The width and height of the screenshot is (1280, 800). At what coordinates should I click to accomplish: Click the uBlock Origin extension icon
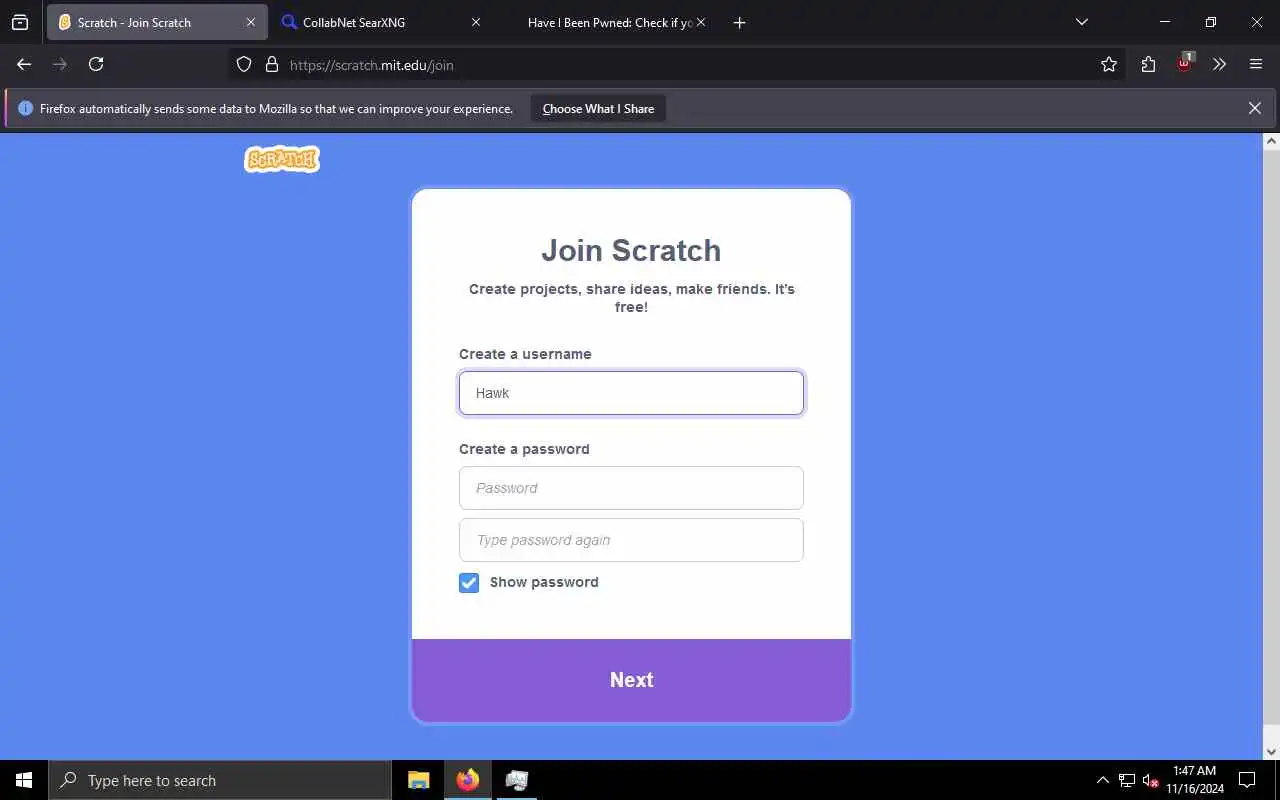1185,62
